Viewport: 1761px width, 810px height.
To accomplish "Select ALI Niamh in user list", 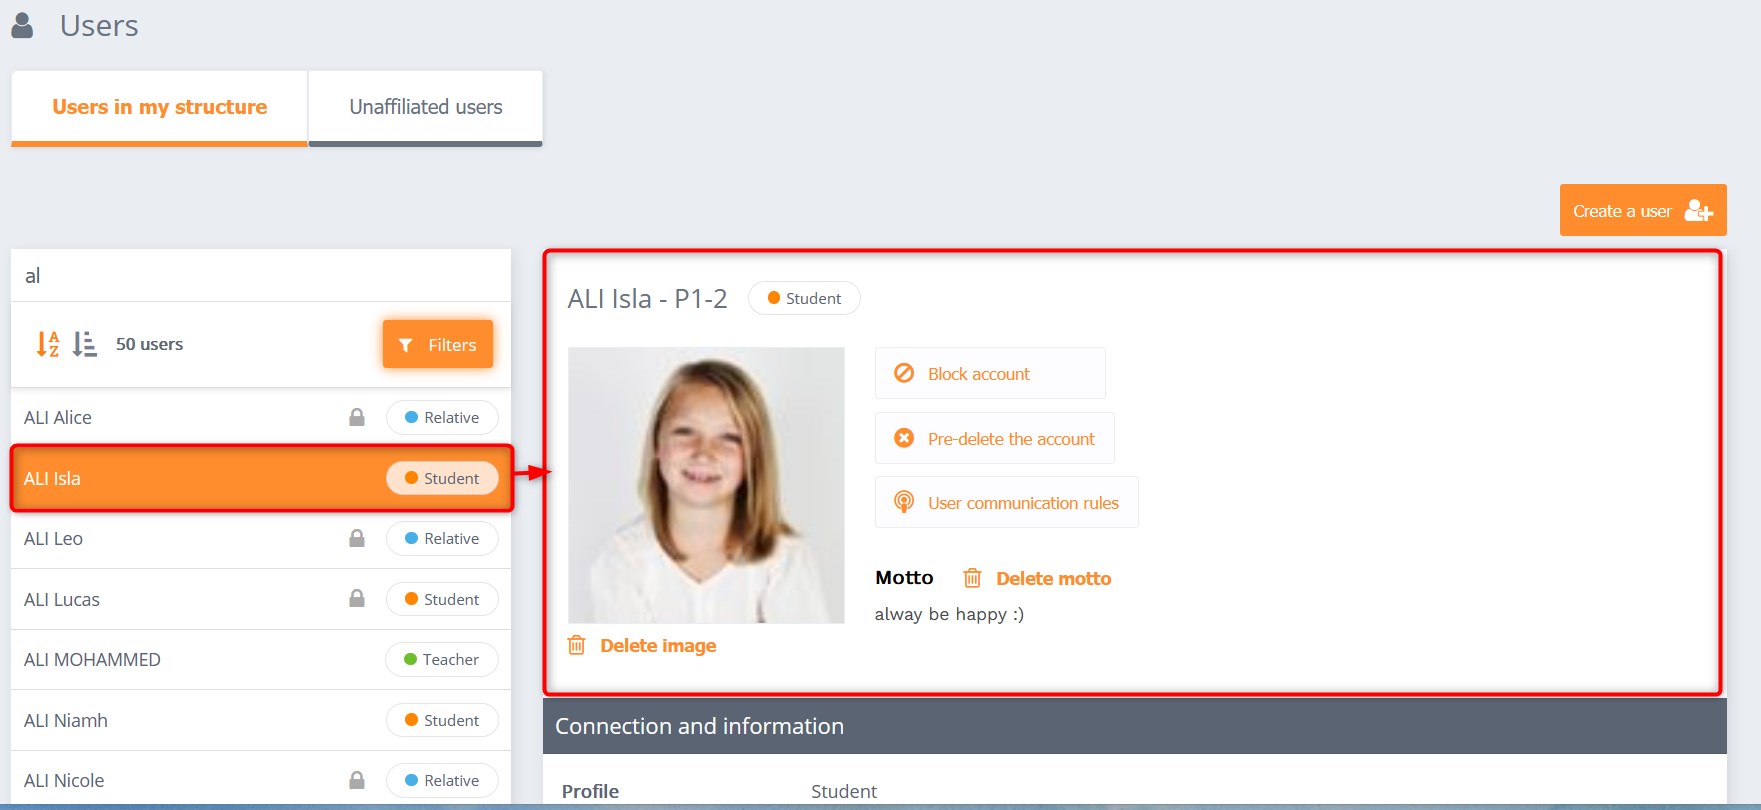I will click(x=261, y=720).
